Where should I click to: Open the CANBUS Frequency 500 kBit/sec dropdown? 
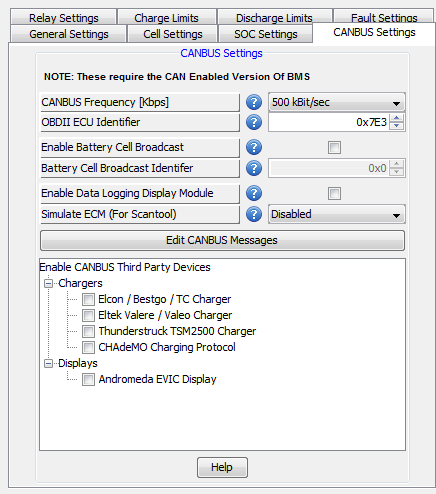click(337, 102)
